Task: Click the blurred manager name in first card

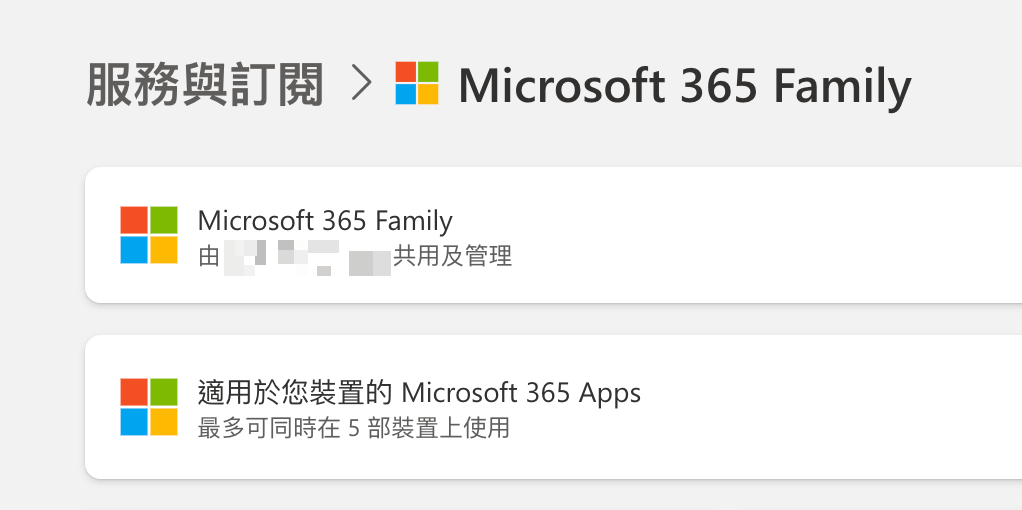Action: click(x=306, y=257)
